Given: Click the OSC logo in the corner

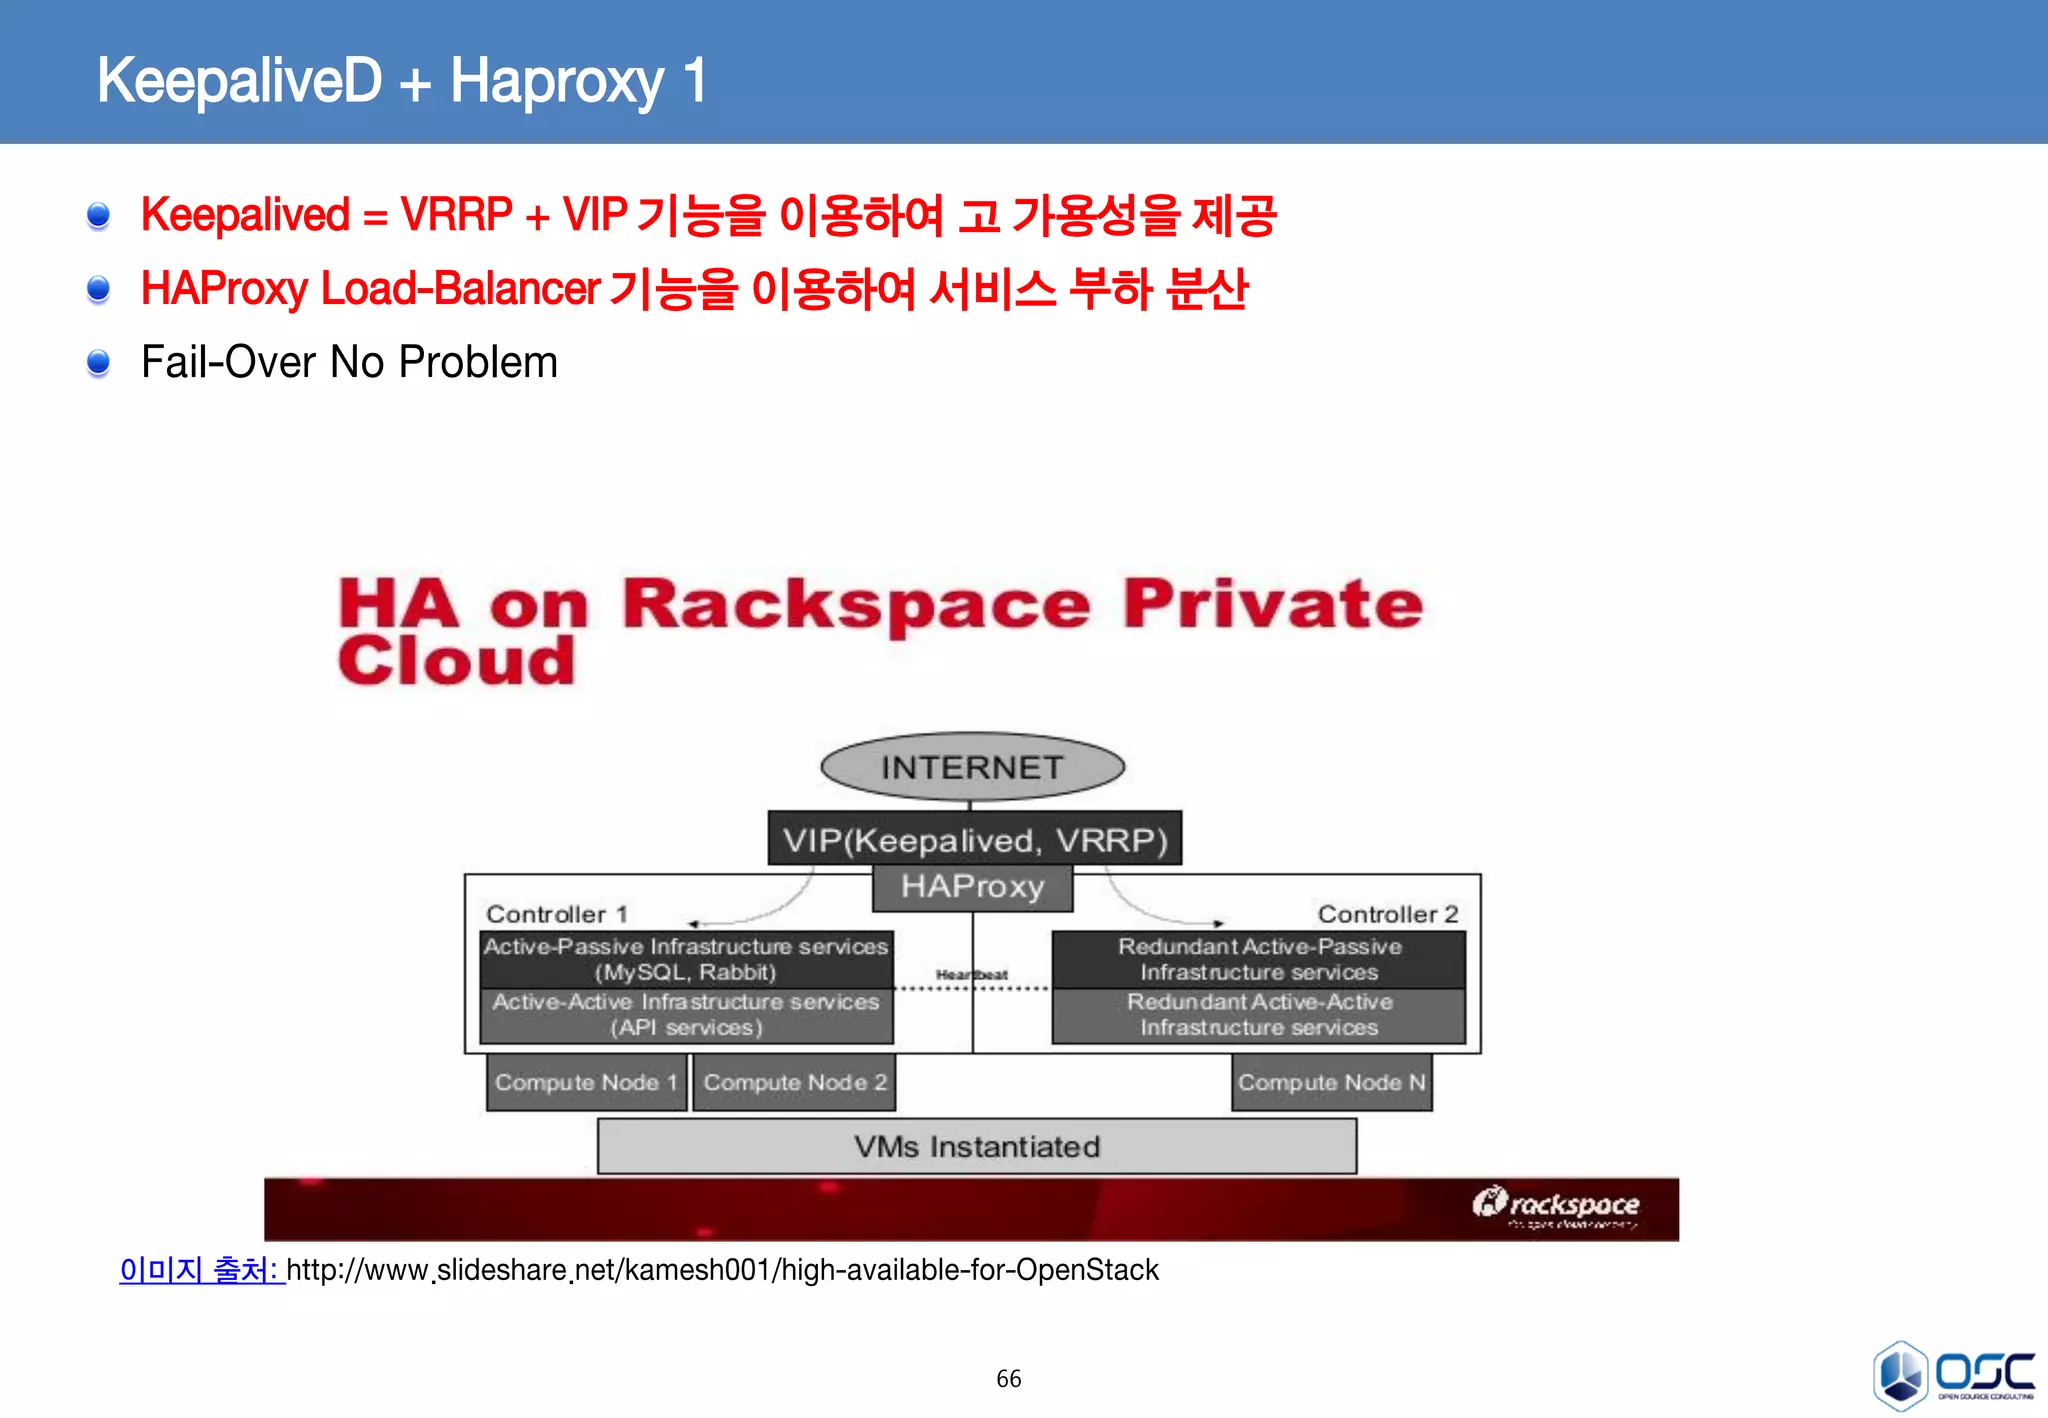Looking at the screenshot, I should click(x=1954, y=1375).
